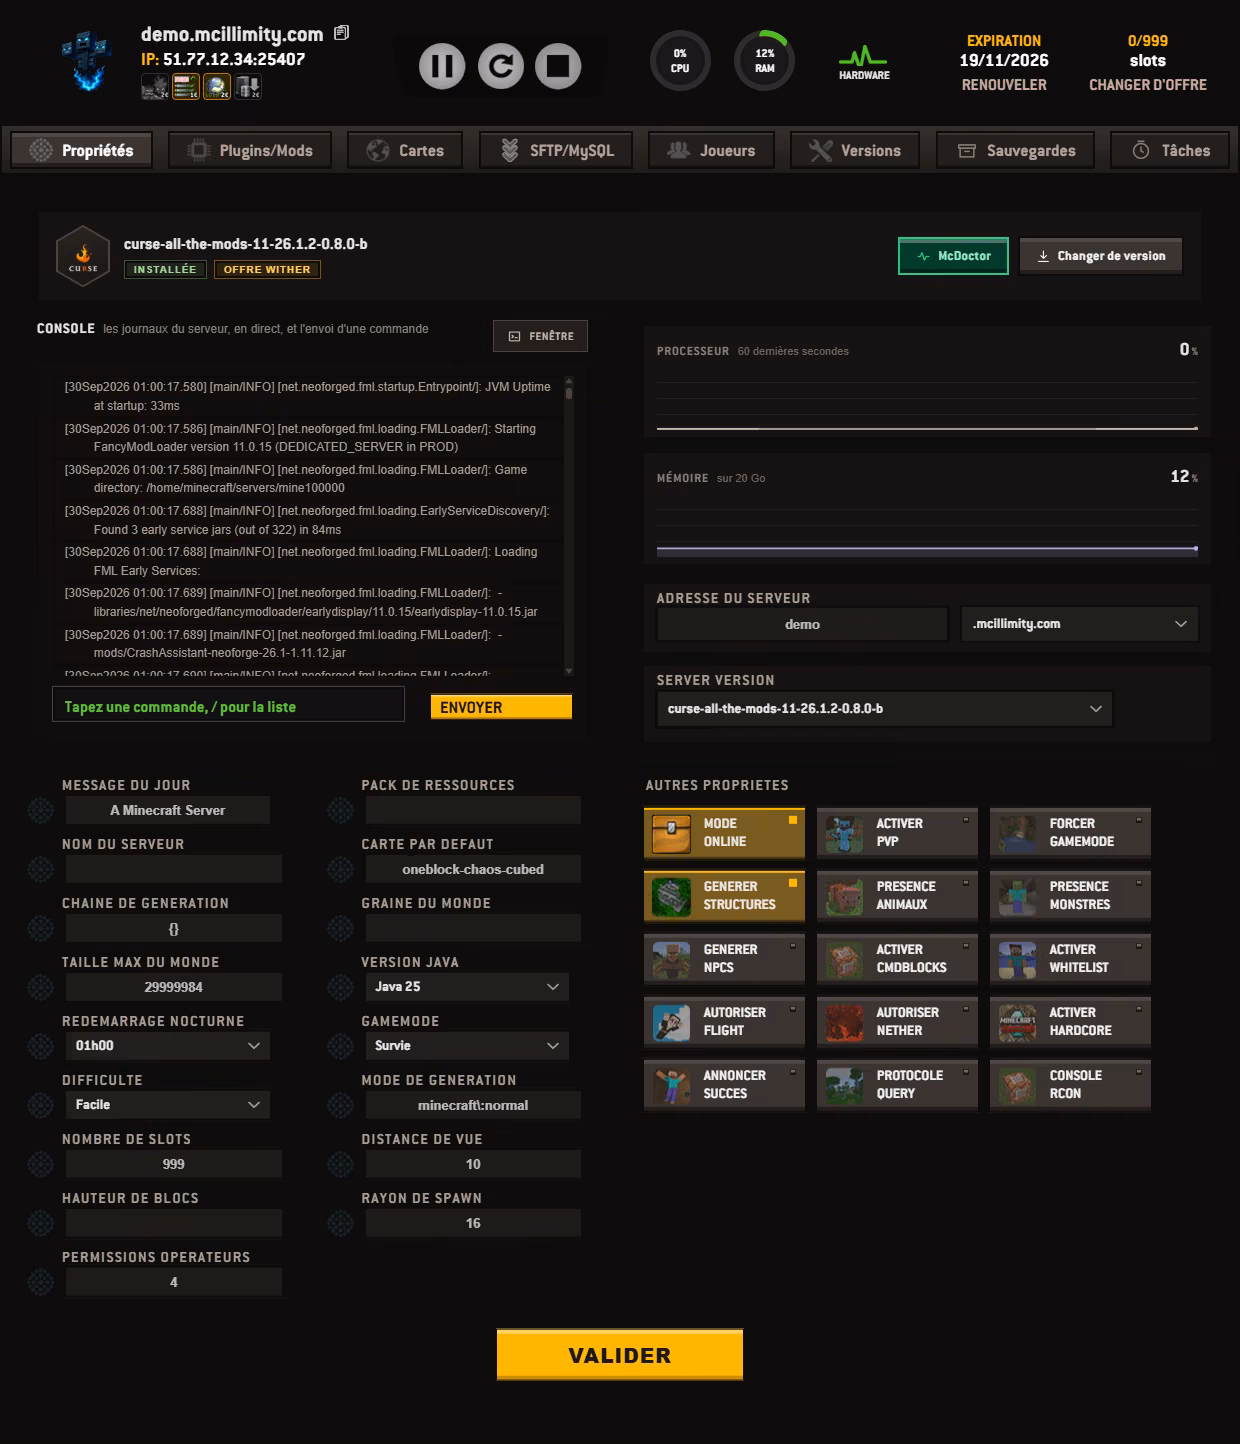The height and width of the screenshot is (1444, 1240).
Task: Switch to the Cartes tab
Action: pos(405,151)
